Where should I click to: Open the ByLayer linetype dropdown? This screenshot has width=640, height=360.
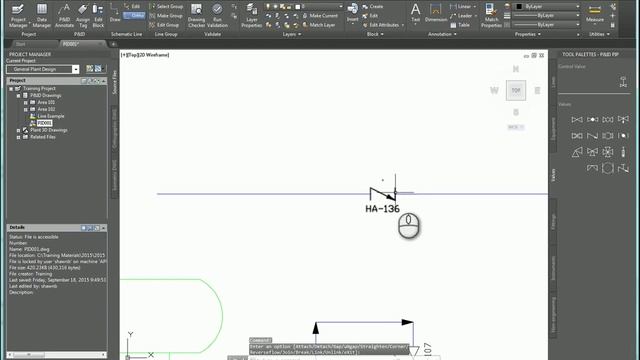point(577,24)
